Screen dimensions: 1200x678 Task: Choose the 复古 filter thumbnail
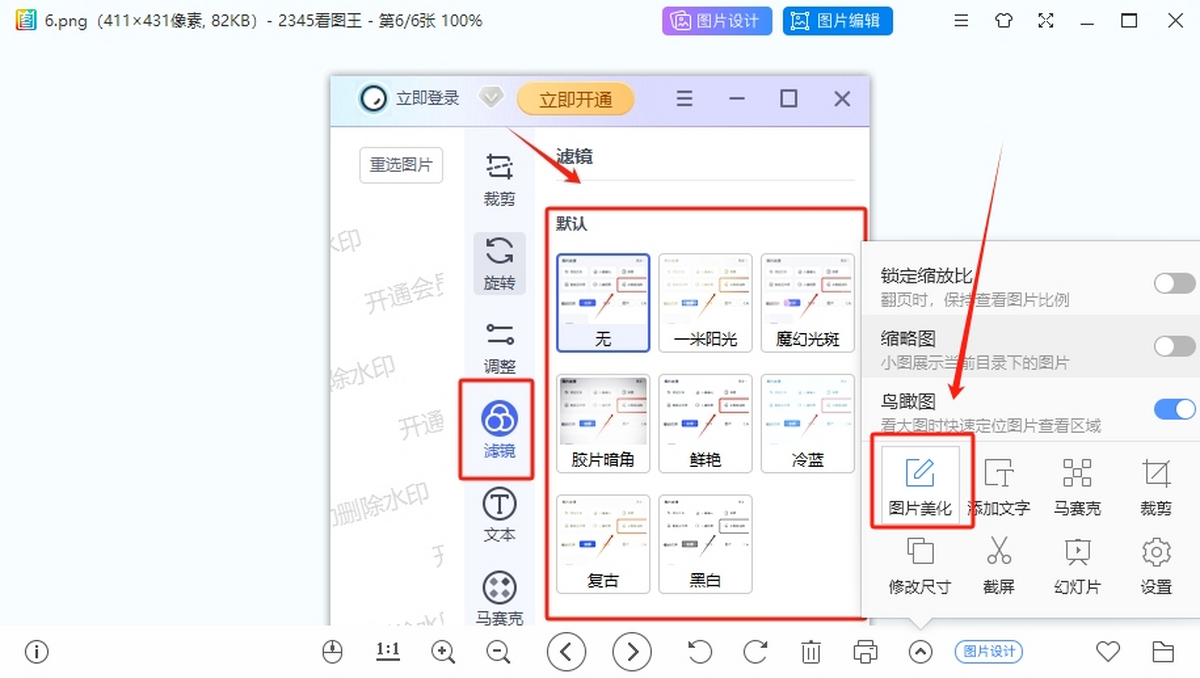coord(603,544)
